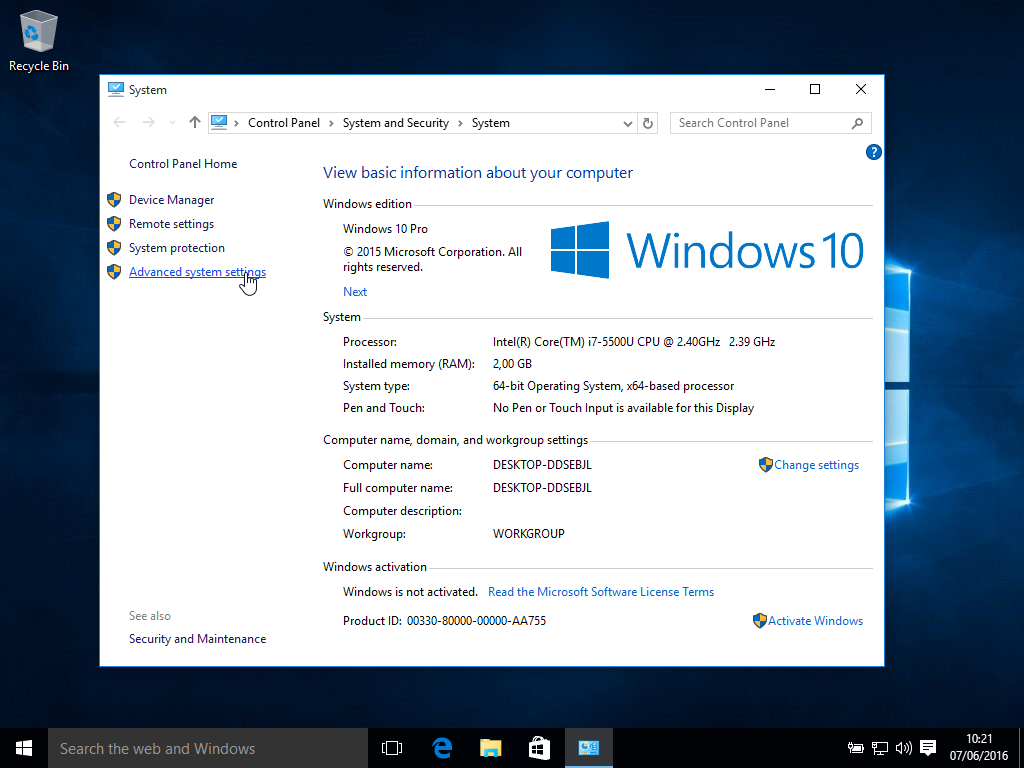Select the Product ID 00330-80000-00000-AA755
The height and width of the screenshot is (768, 1024).
(476, 621)
